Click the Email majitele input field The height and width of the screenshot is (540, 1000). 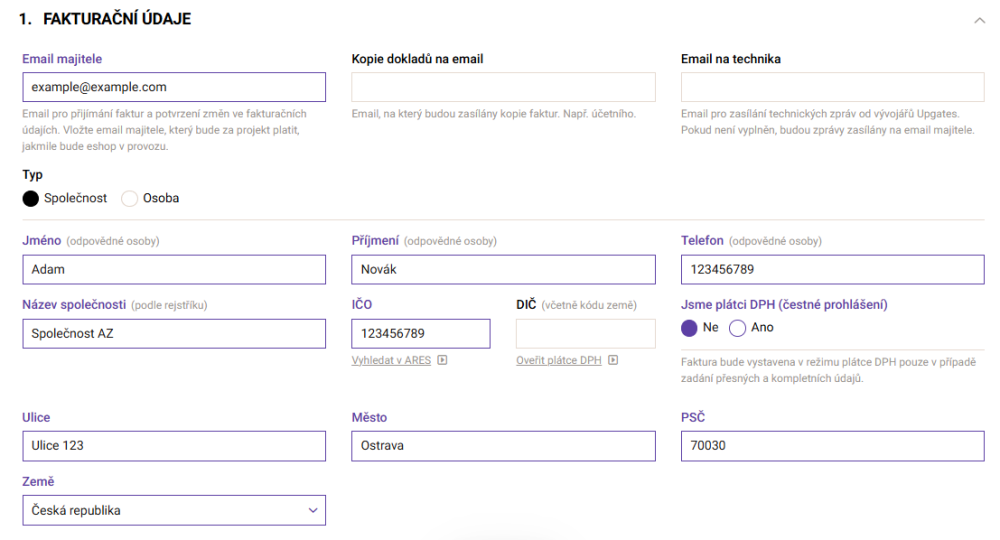[173, 87]
